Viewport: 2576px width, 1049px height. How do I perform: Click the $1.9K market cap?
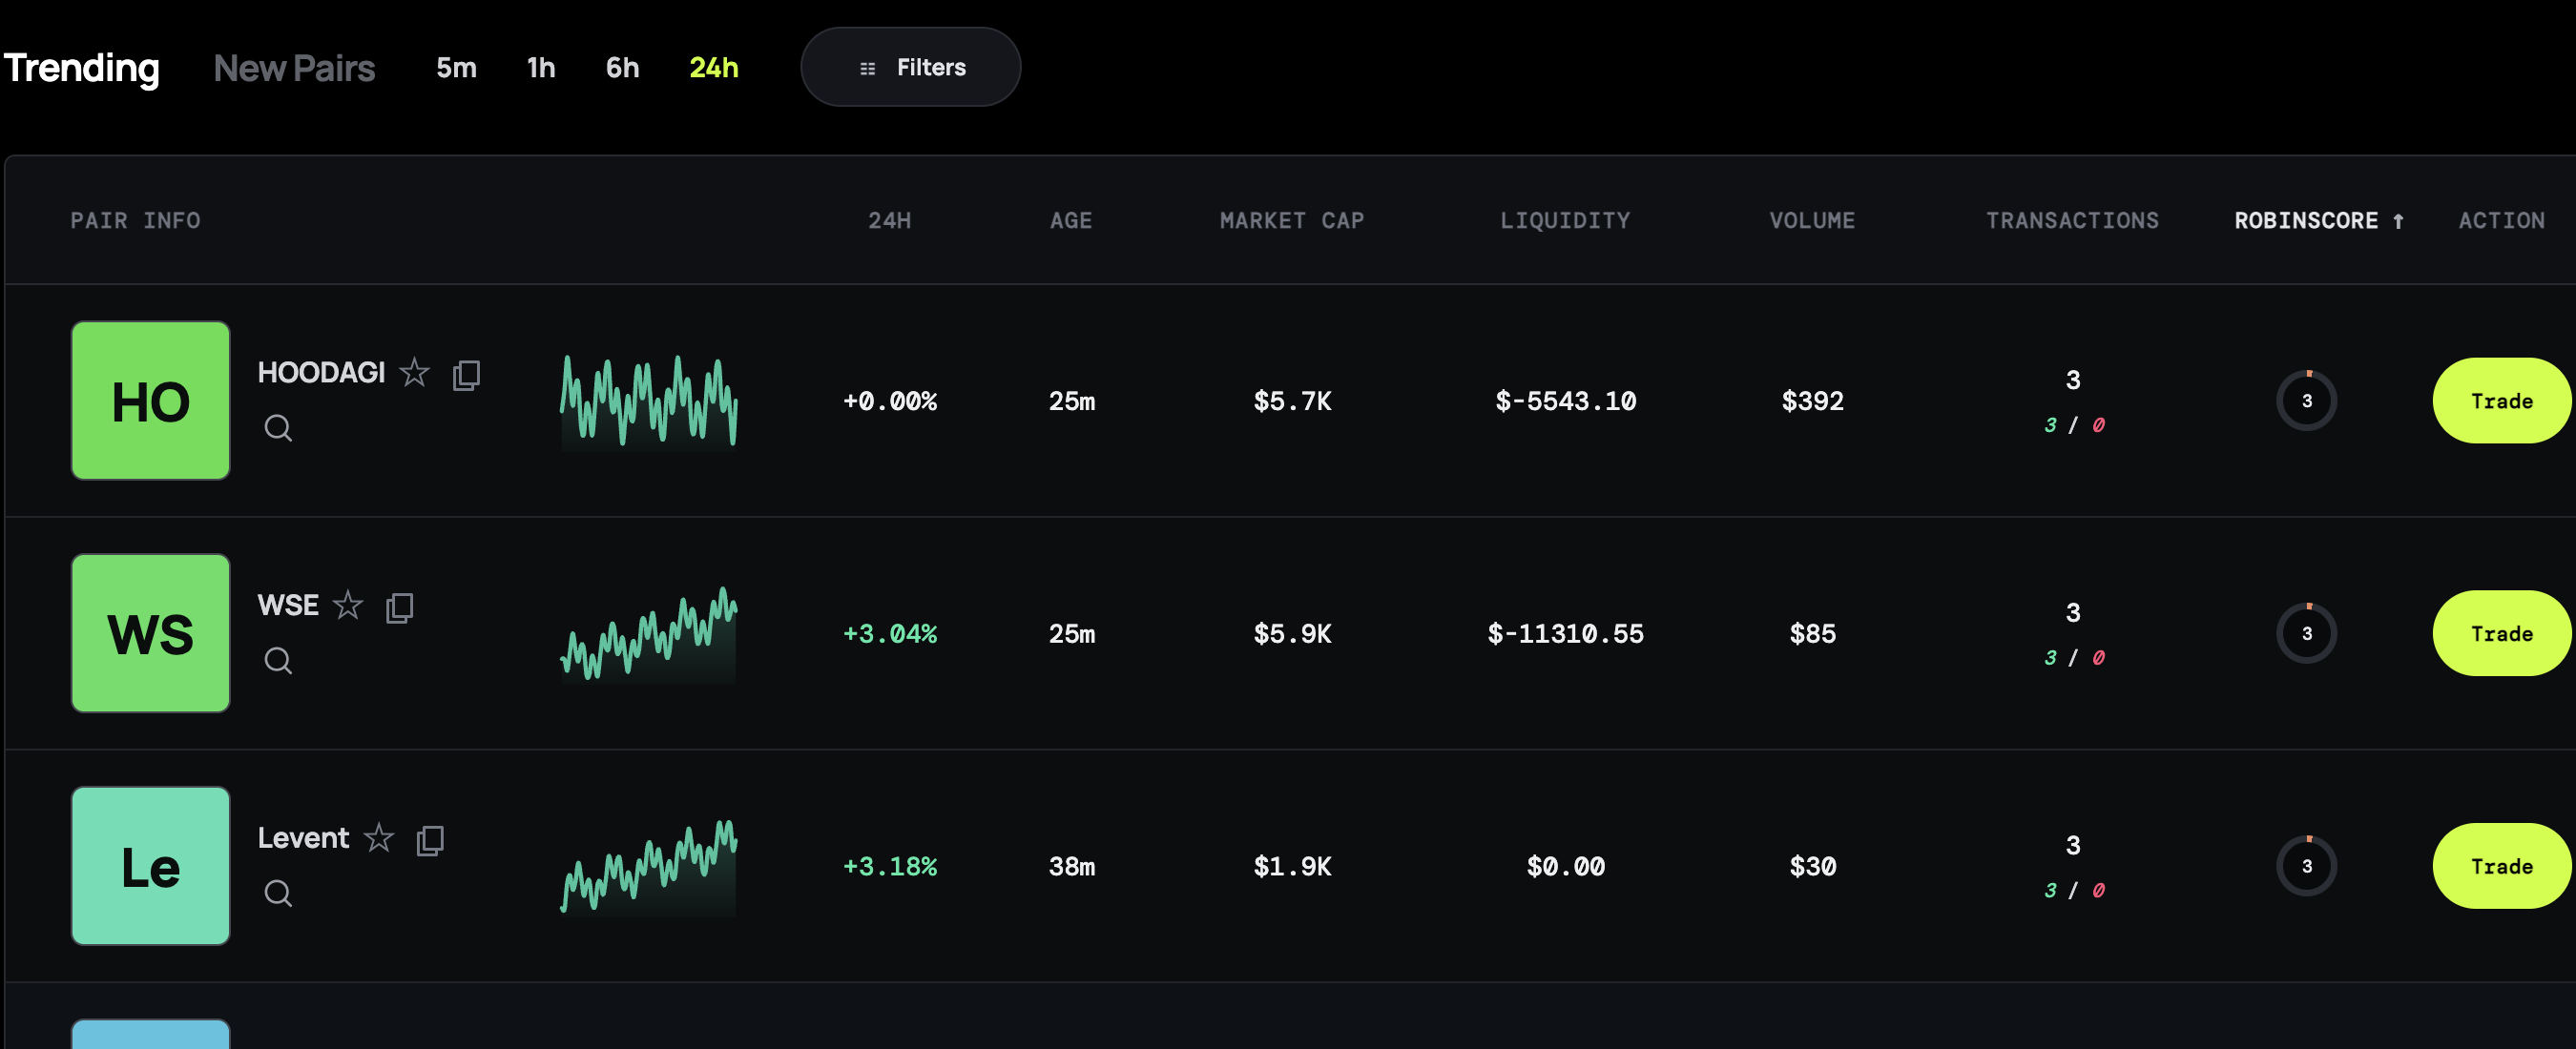[x=1292, y=866]
